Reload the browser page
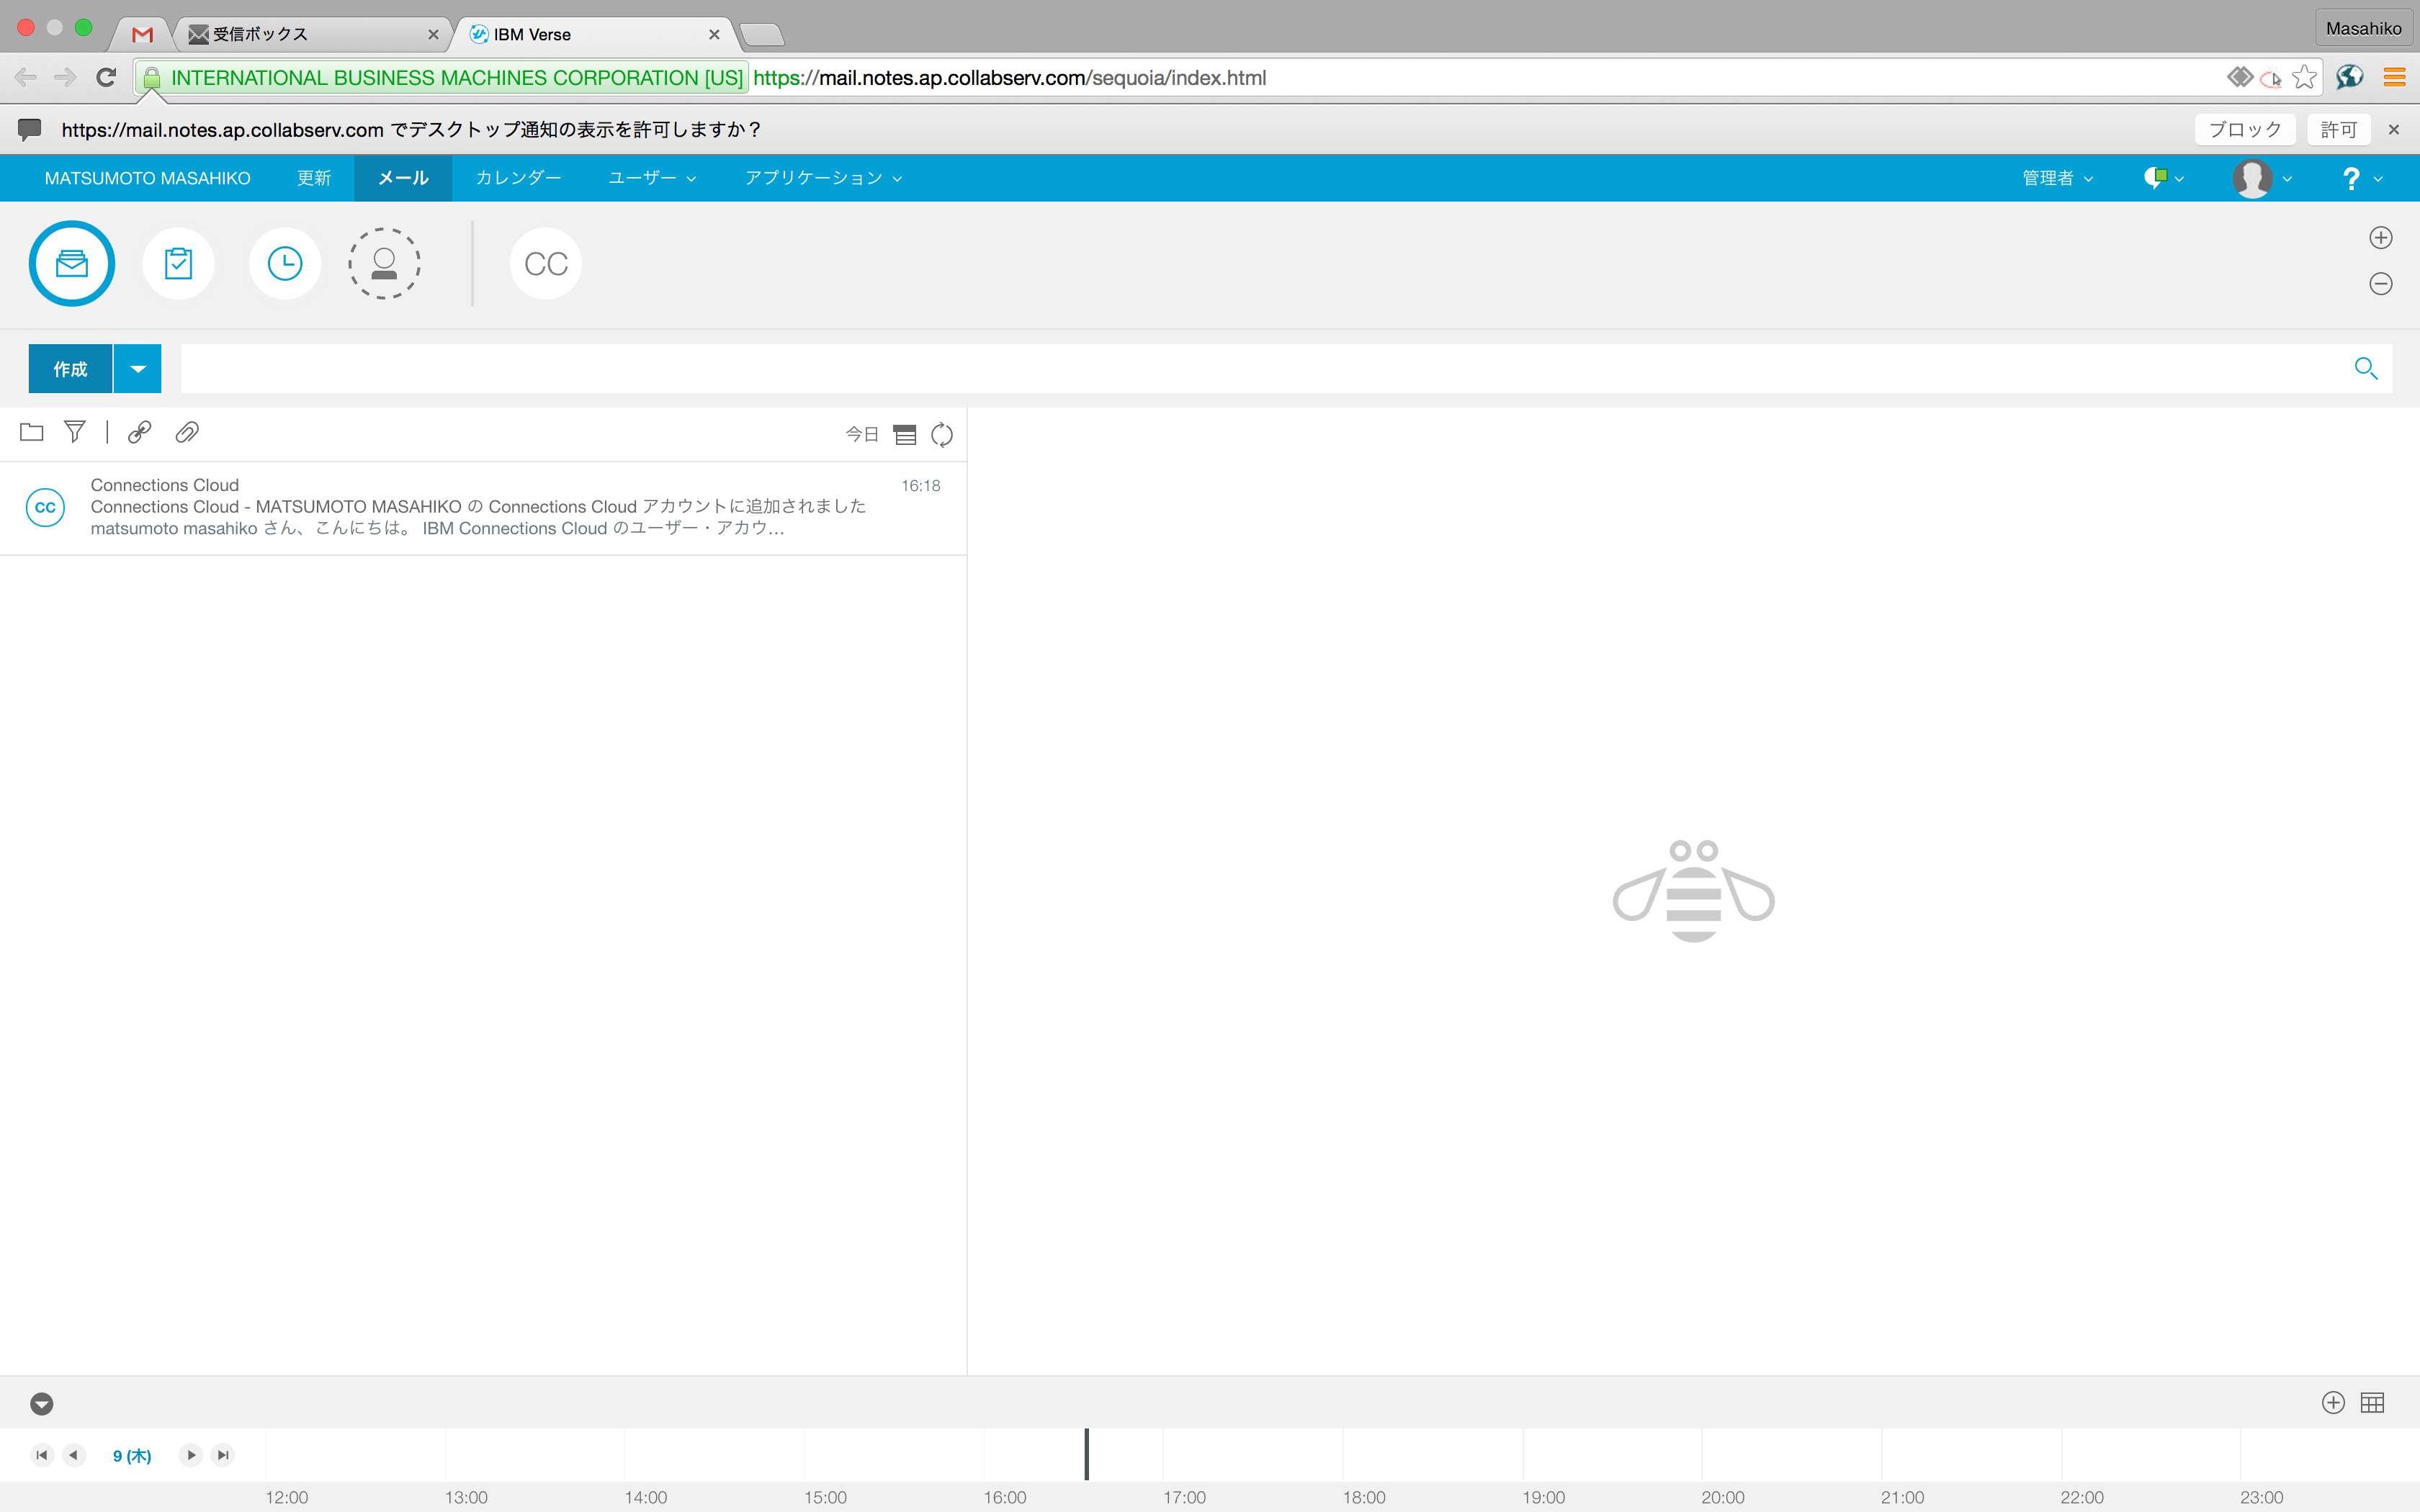 [x=106, y=77]
